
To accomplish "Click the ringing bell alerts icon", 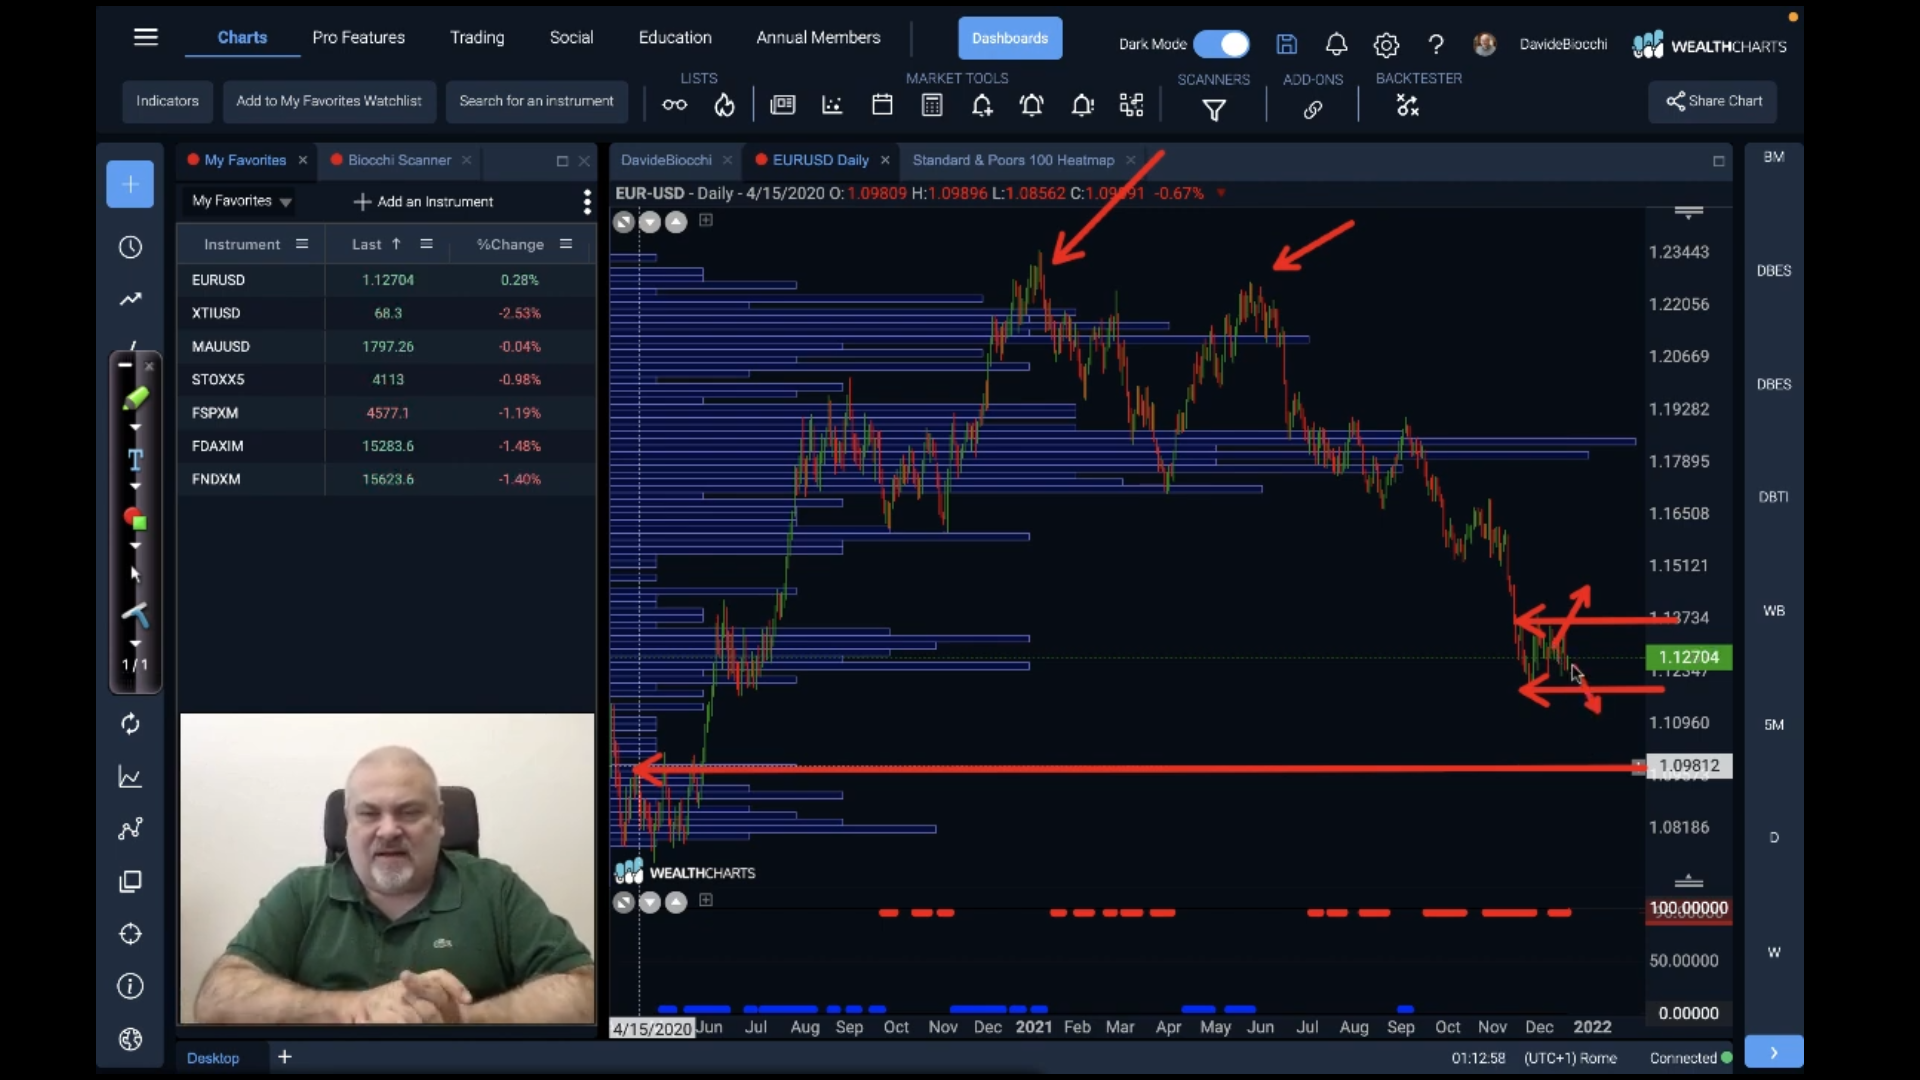I will click(1032, 105).
